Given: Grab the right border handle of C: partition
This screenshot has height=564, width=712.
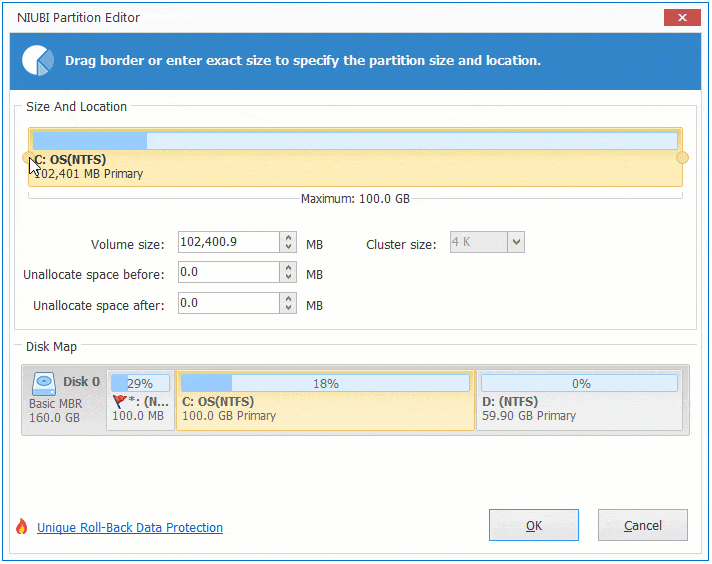Looking at the screenshot, I should pyautogui.click(x=682, y=158).
